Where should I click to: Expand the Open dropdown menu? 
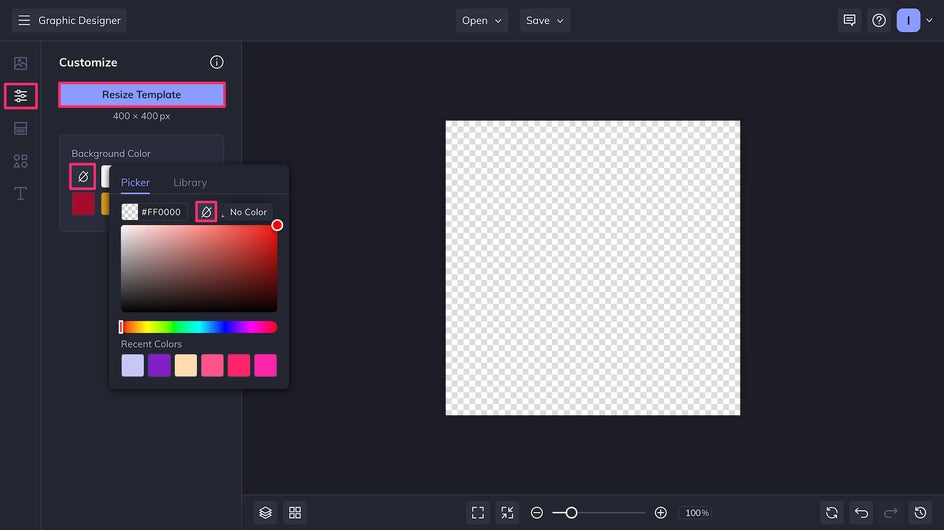[482, 20]
